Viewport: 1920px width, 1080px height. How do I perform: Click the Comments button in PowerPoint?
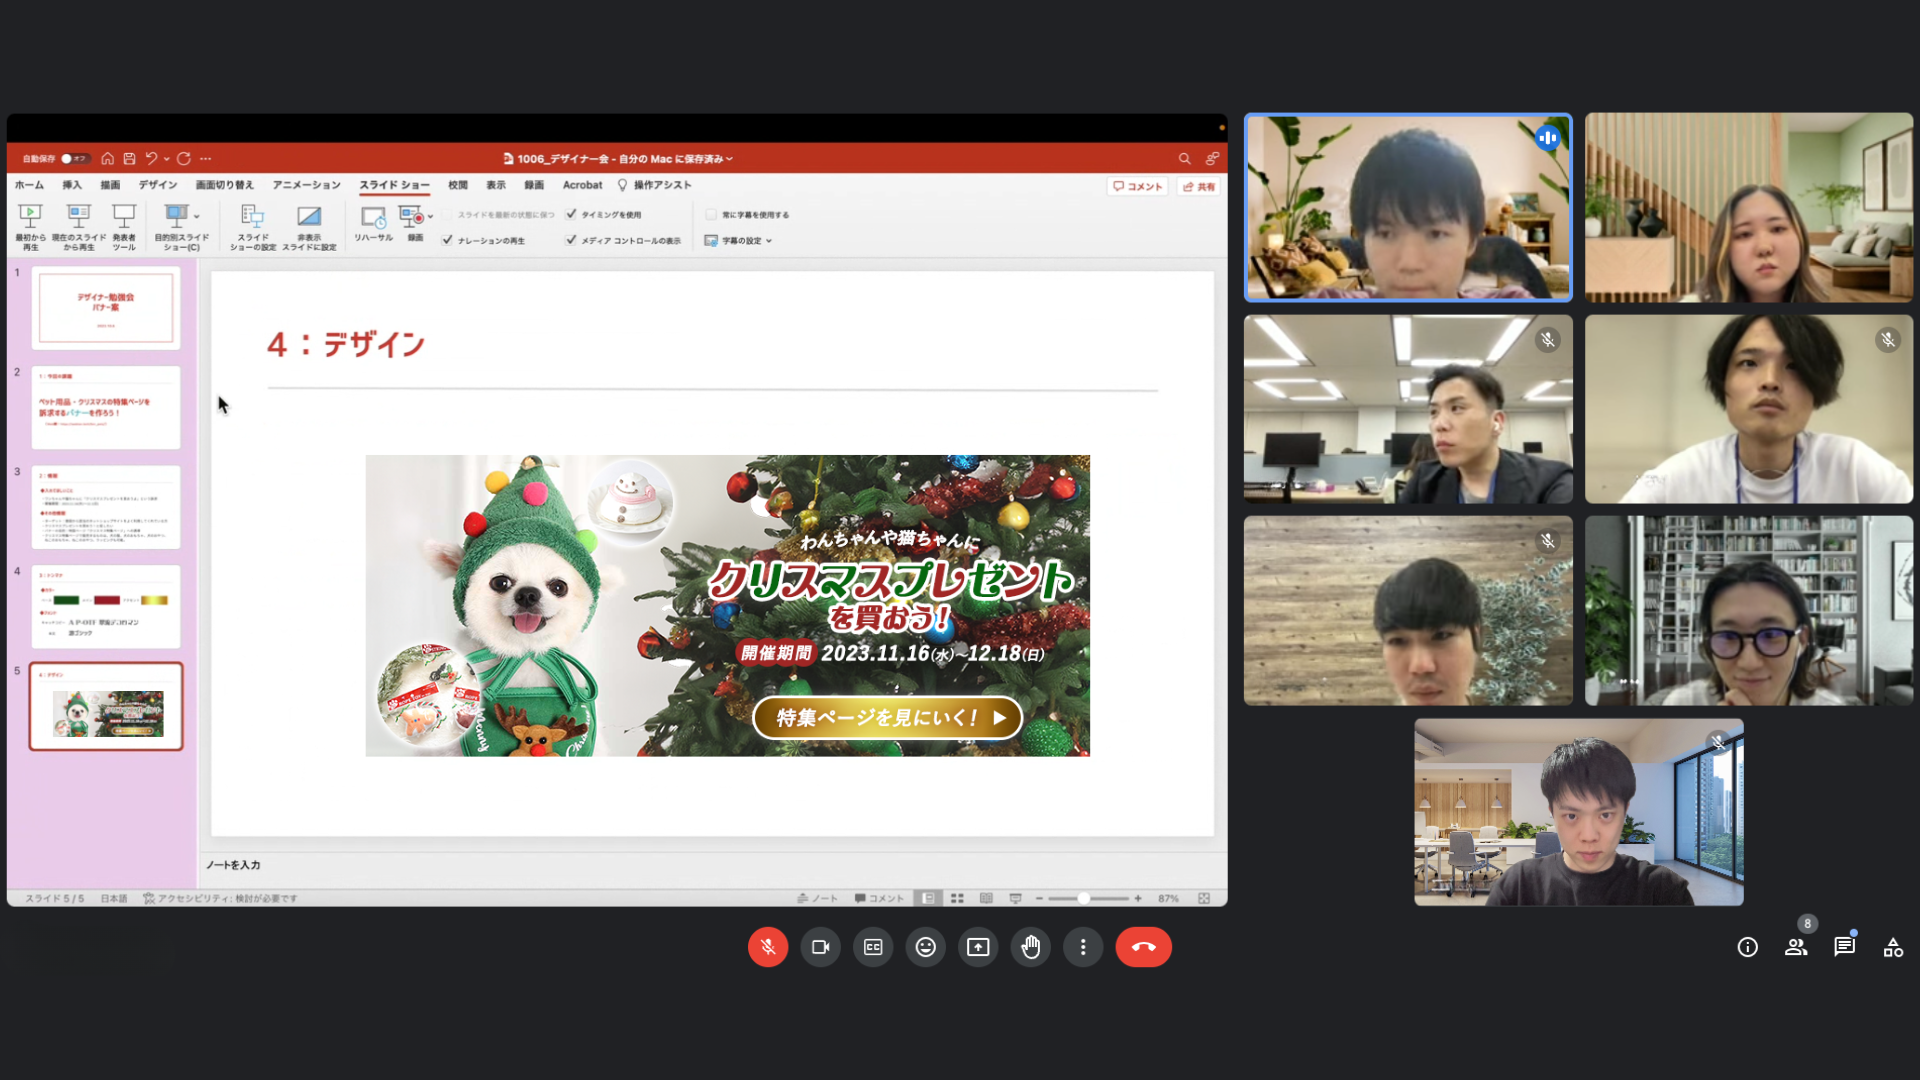click(x=1138, y=187)
